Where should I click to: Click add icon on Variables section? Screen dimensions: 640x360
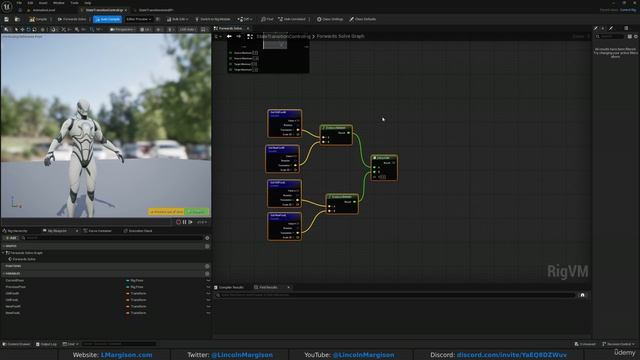(x=207, y=273)
